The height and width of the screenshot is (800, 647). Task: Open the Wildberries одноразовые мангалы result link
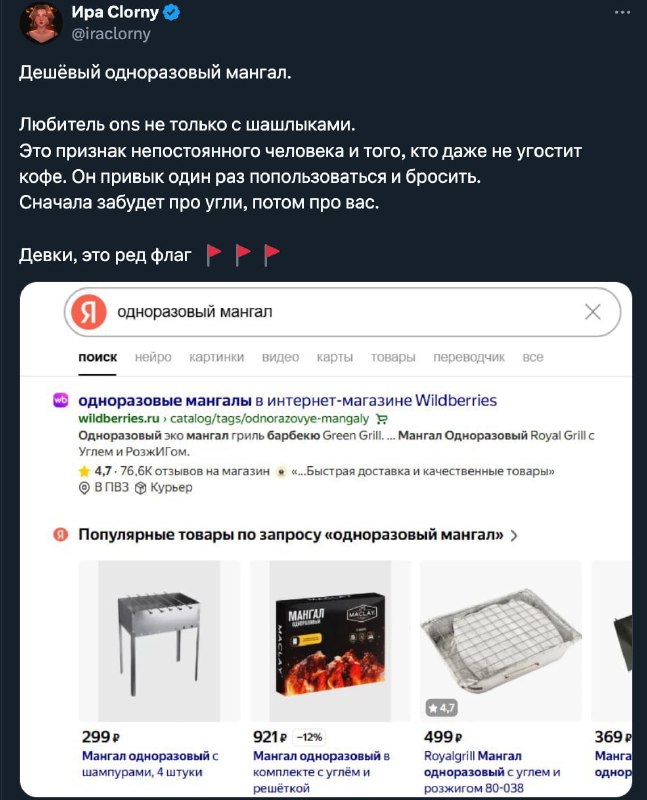click(287, 401)
